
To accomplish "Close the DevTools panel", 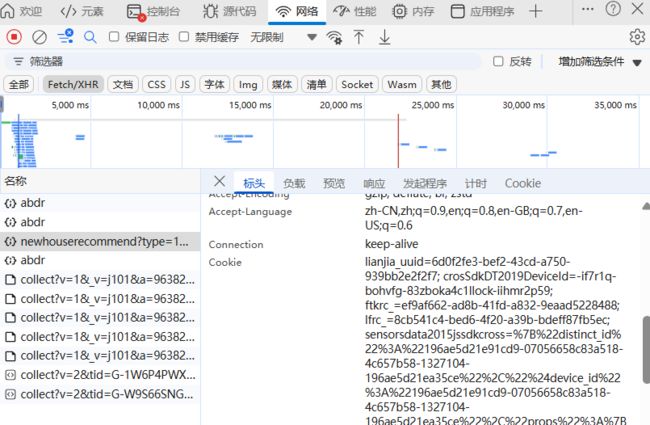I will click(638, 9).
